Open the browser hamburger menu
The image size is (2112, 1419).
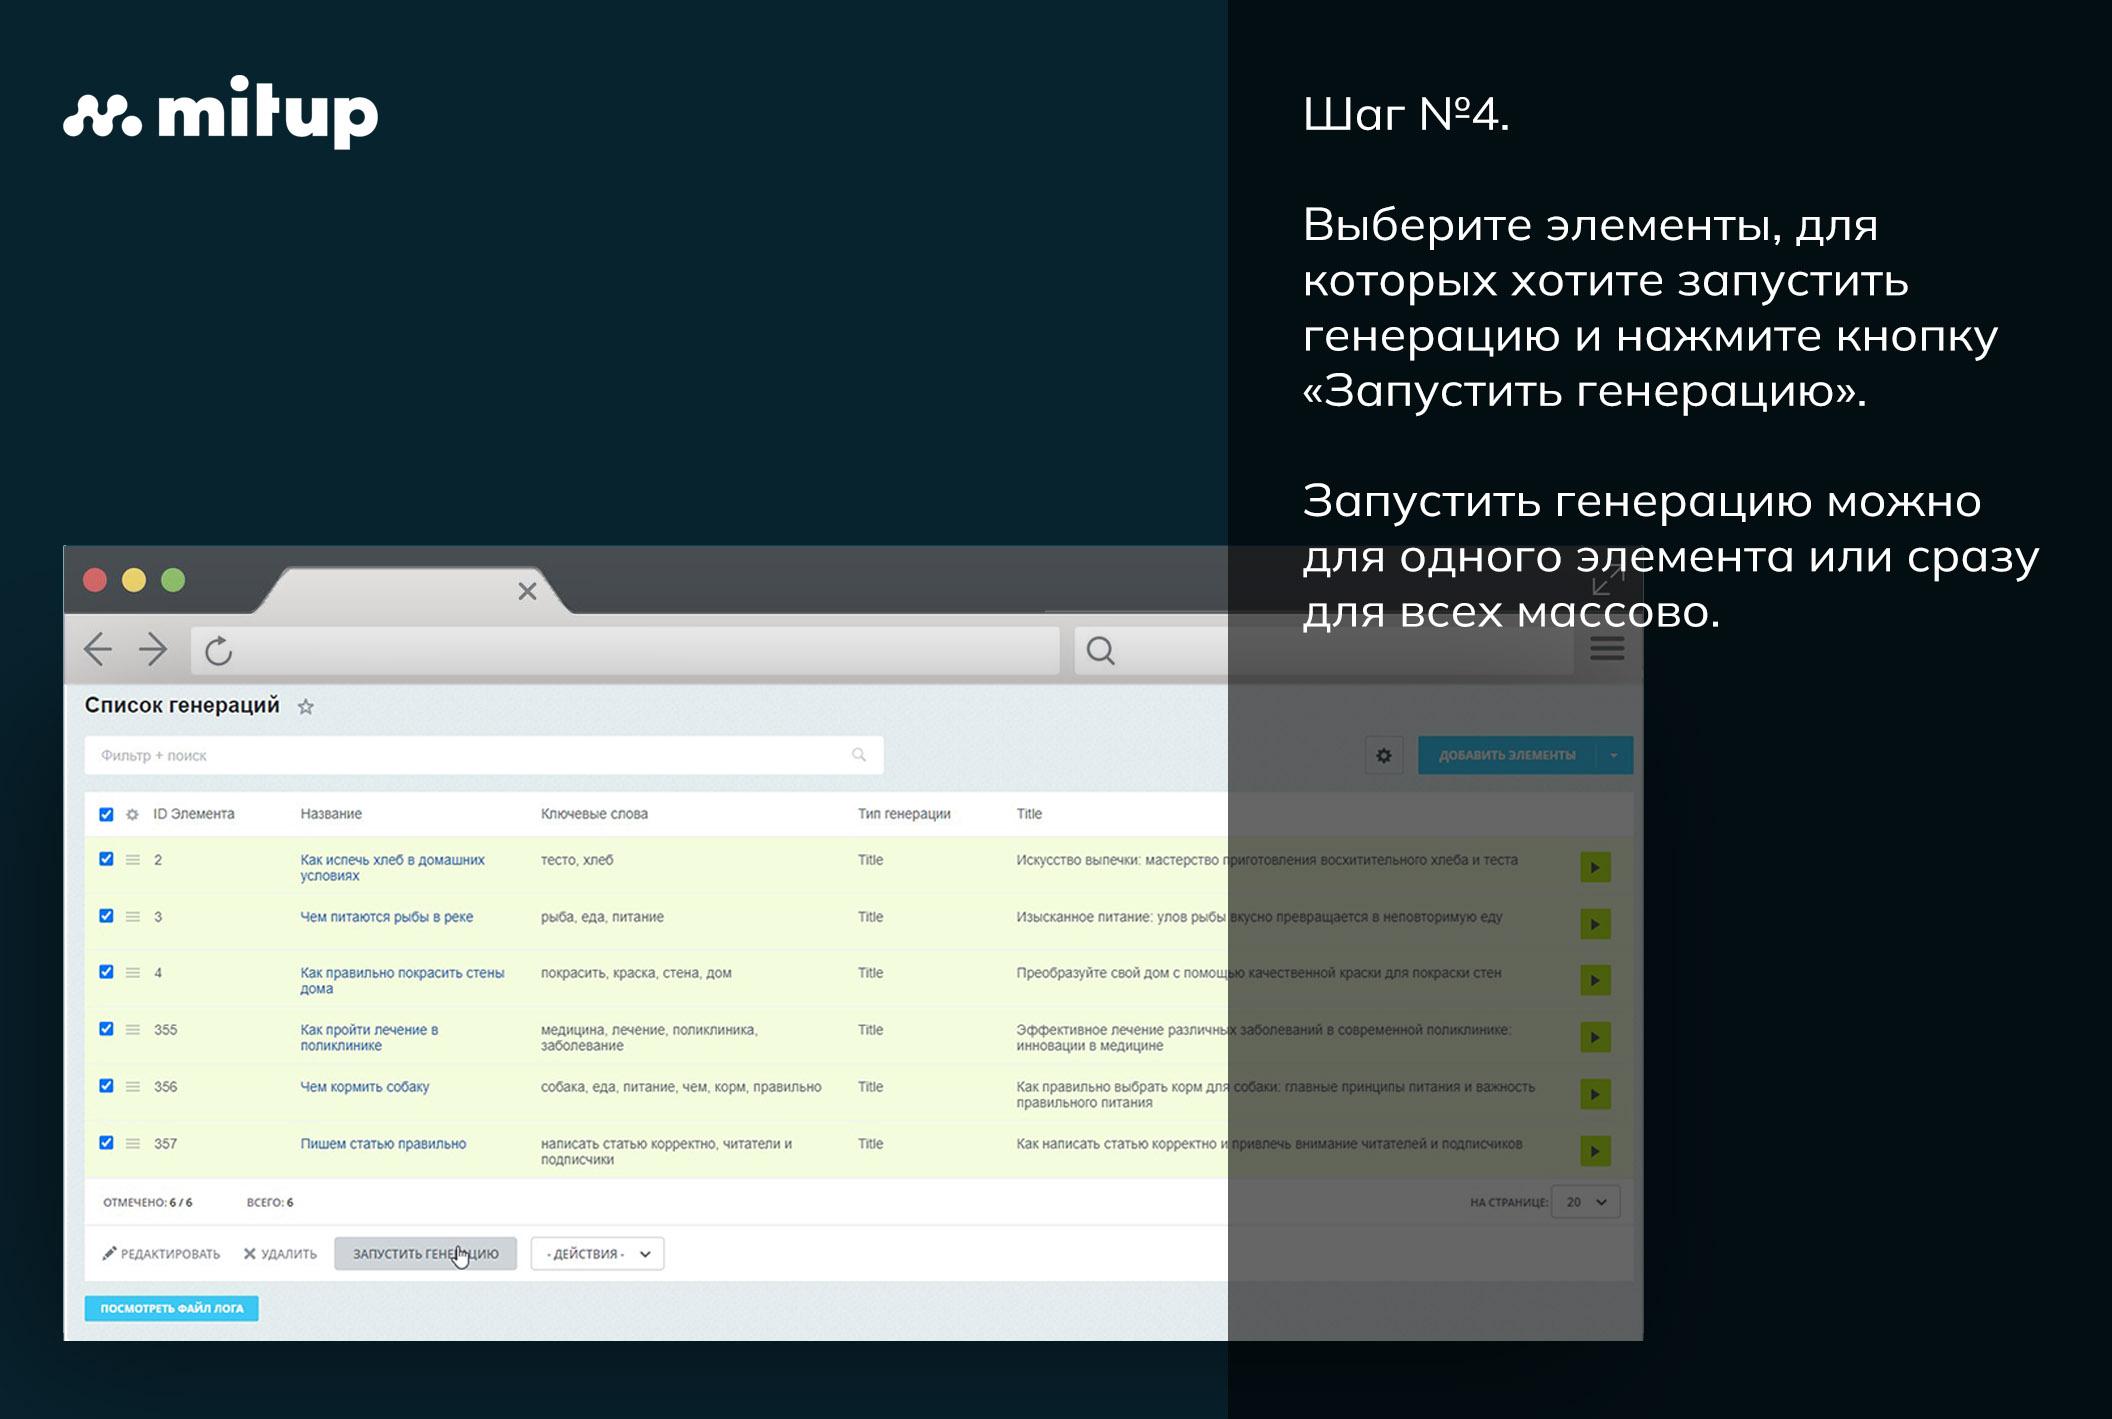(1607, 649)
